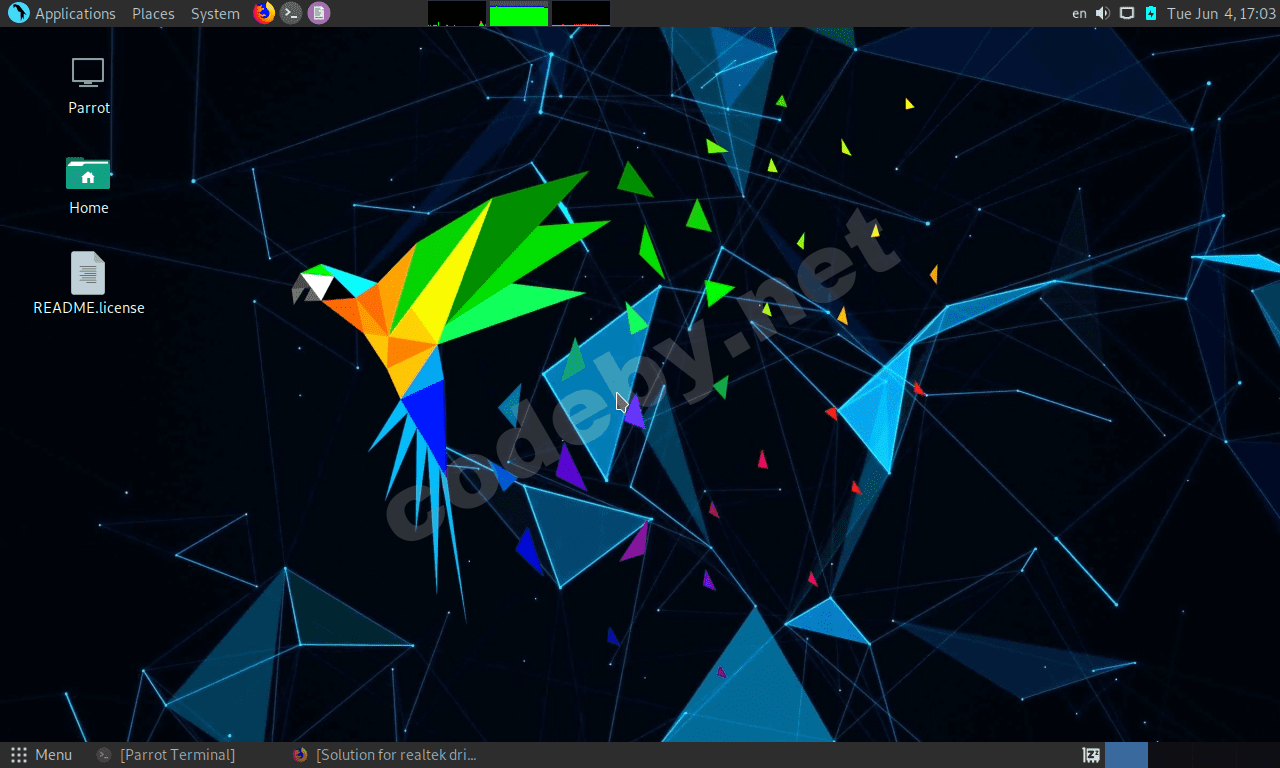Launch the terminal from the top panel
Viewport: 1280px width, 768px height.
tap(291, 13)
